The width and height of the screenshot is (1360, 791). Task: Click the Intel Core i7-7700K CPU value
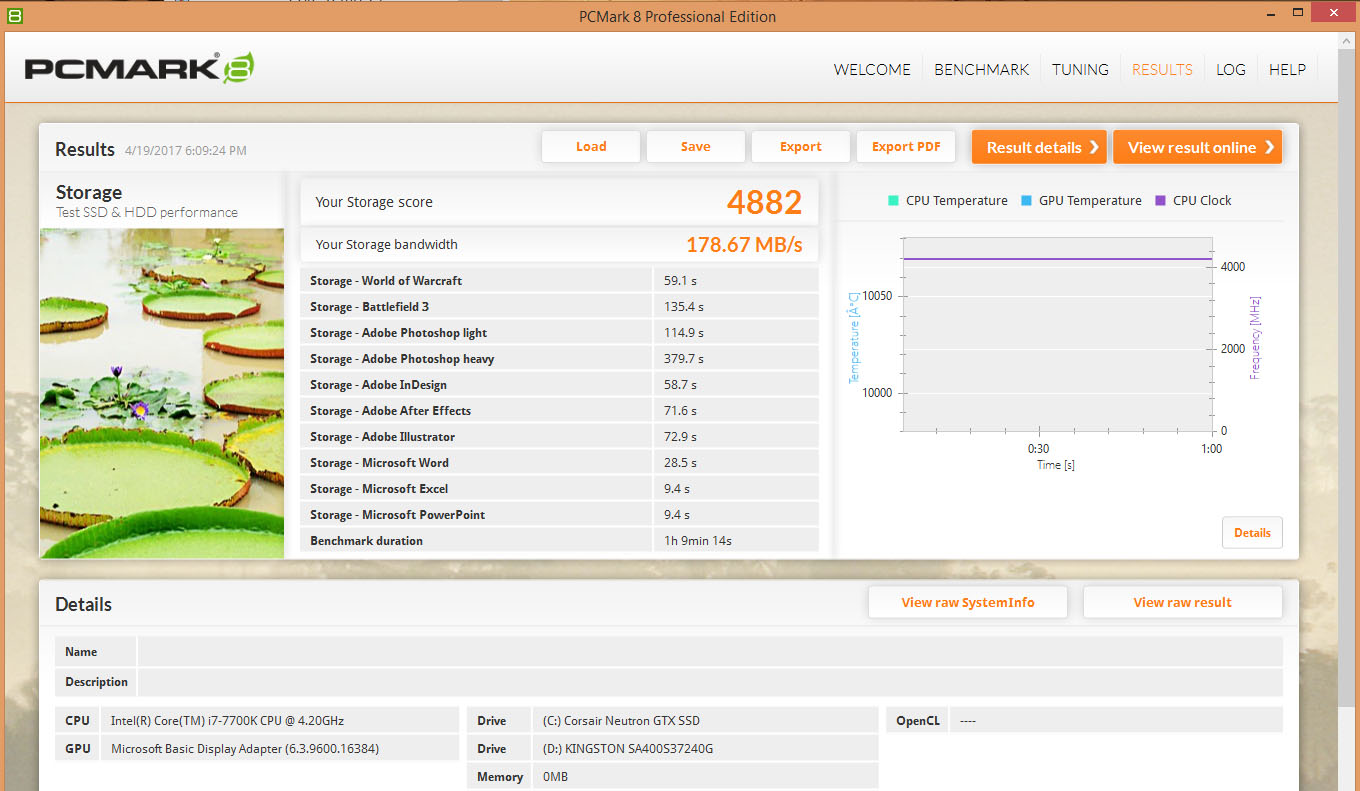pos(228,721)
